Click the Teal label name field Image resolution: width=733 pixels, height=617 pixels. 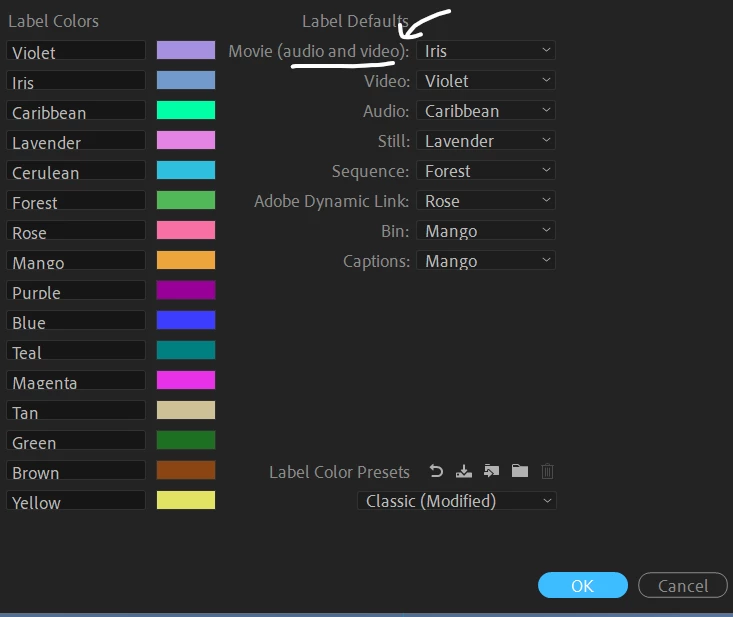(x=76, y=350)
